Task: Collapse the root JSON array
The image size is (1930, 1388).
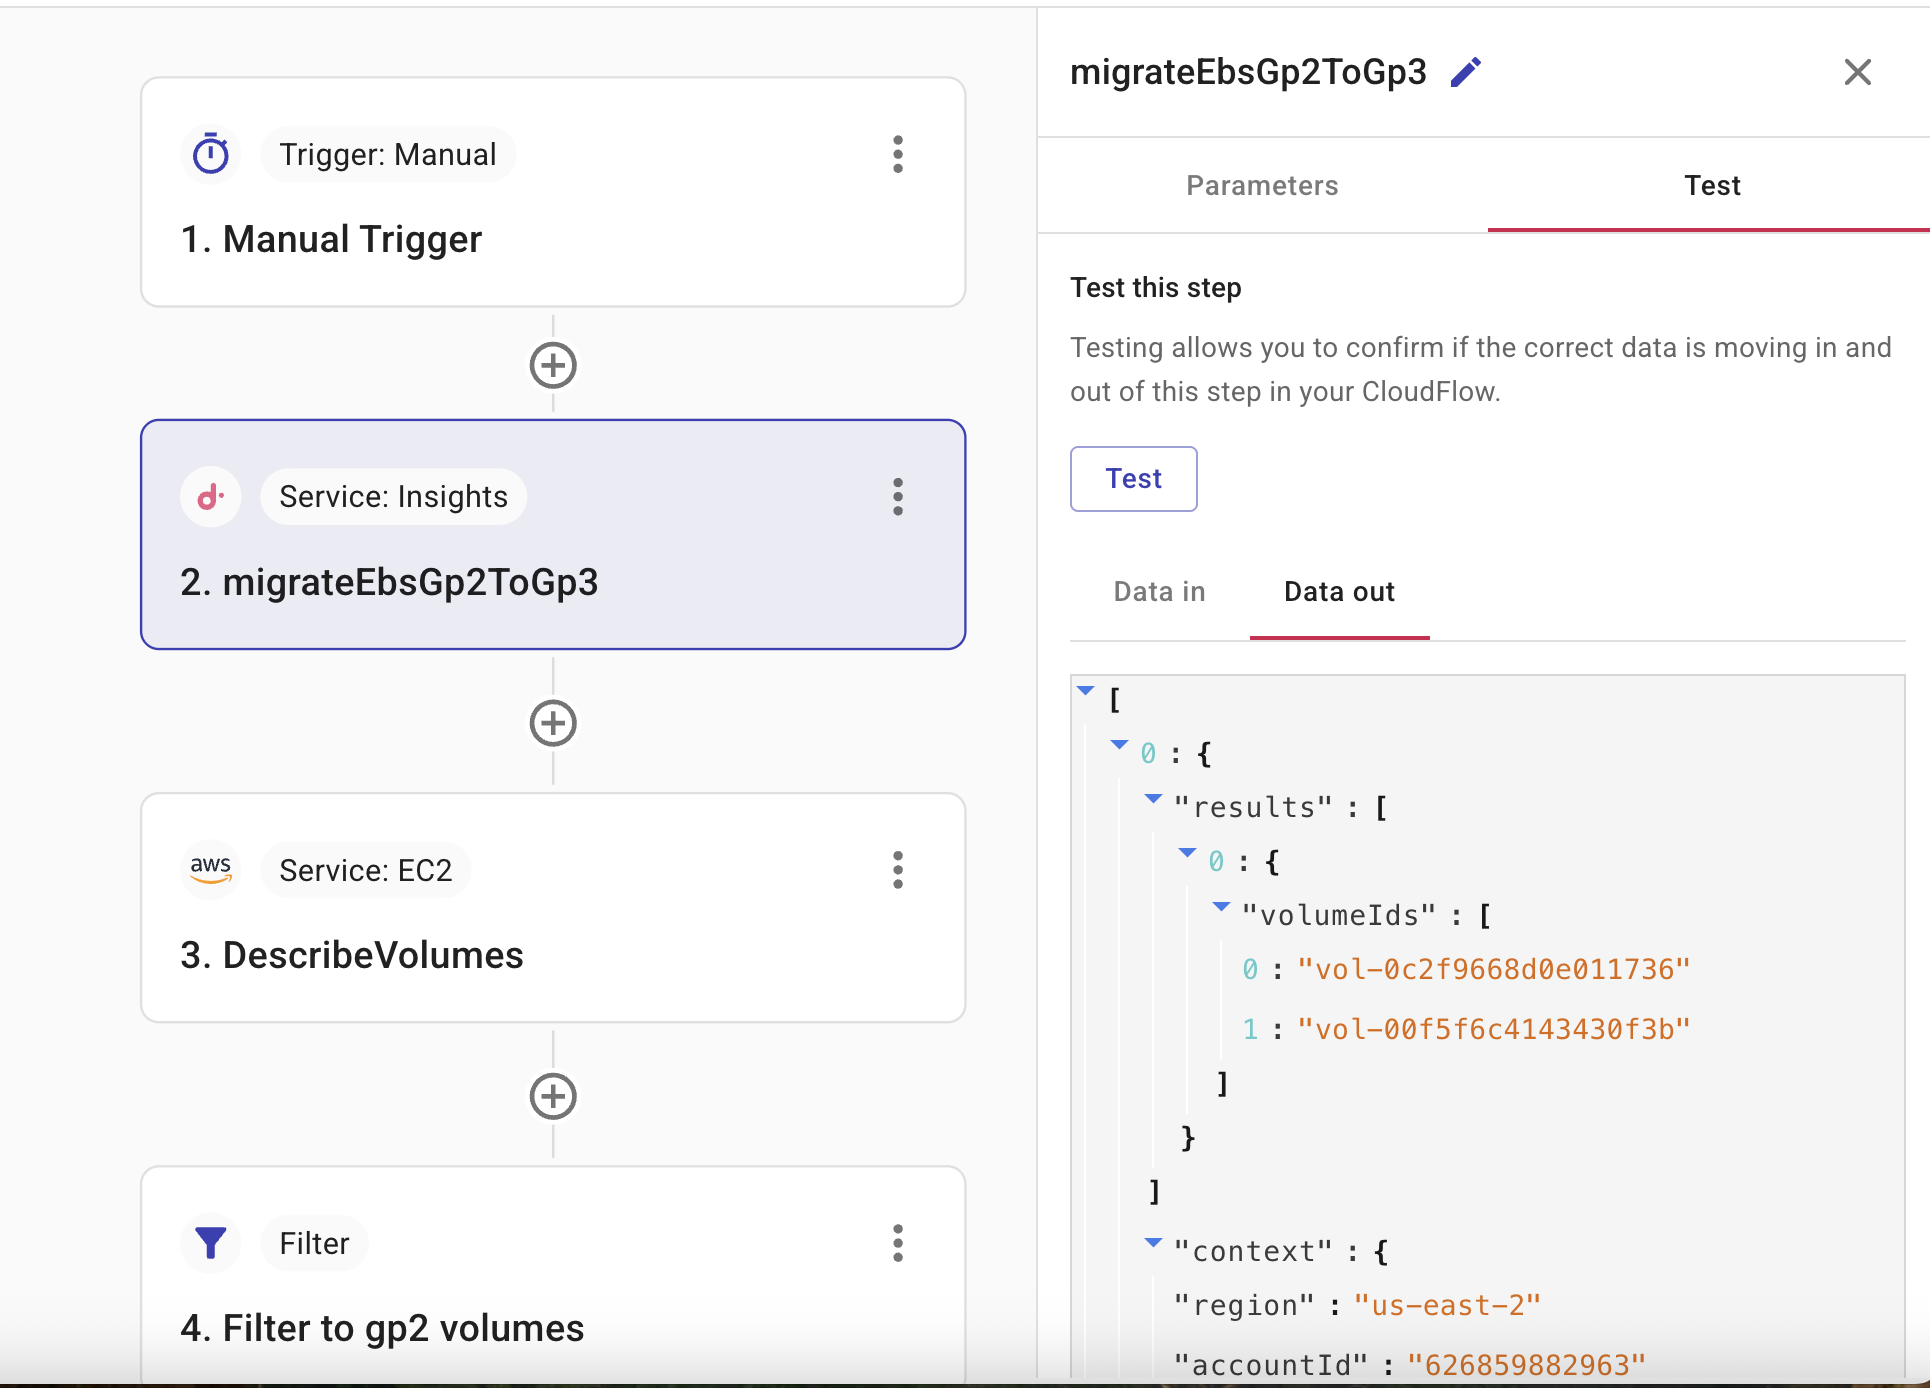Action: tap(1085, 691)
